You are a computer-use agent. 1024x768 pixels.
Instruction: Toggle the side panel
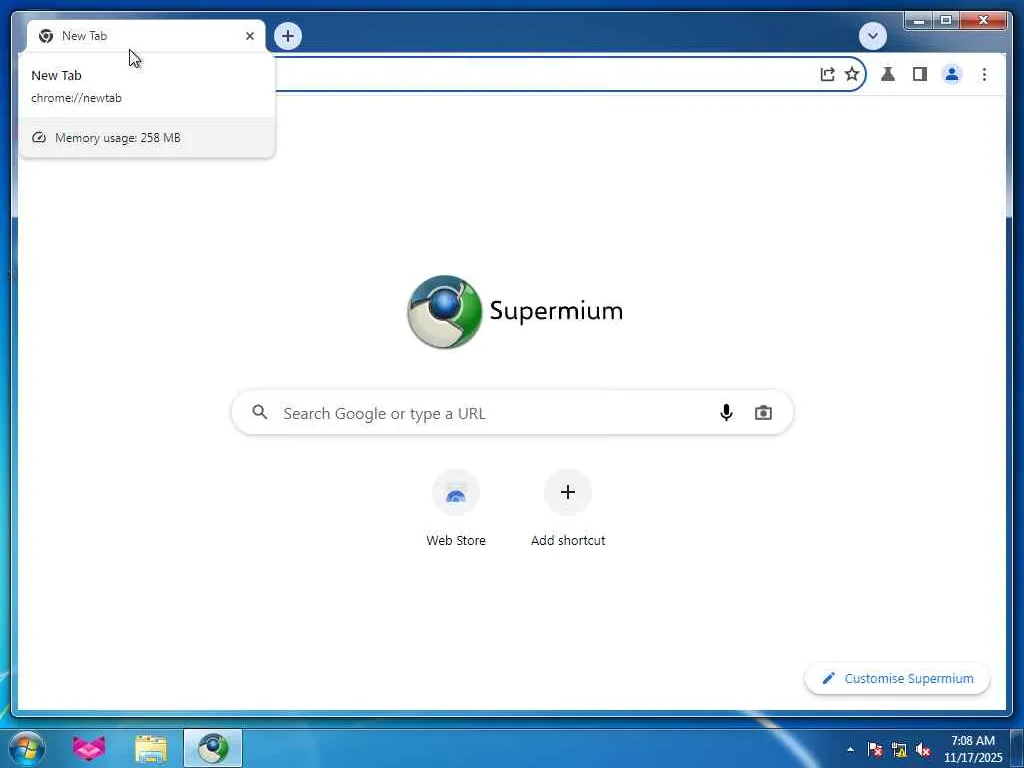pyautogui.click(x=920, y=74)
